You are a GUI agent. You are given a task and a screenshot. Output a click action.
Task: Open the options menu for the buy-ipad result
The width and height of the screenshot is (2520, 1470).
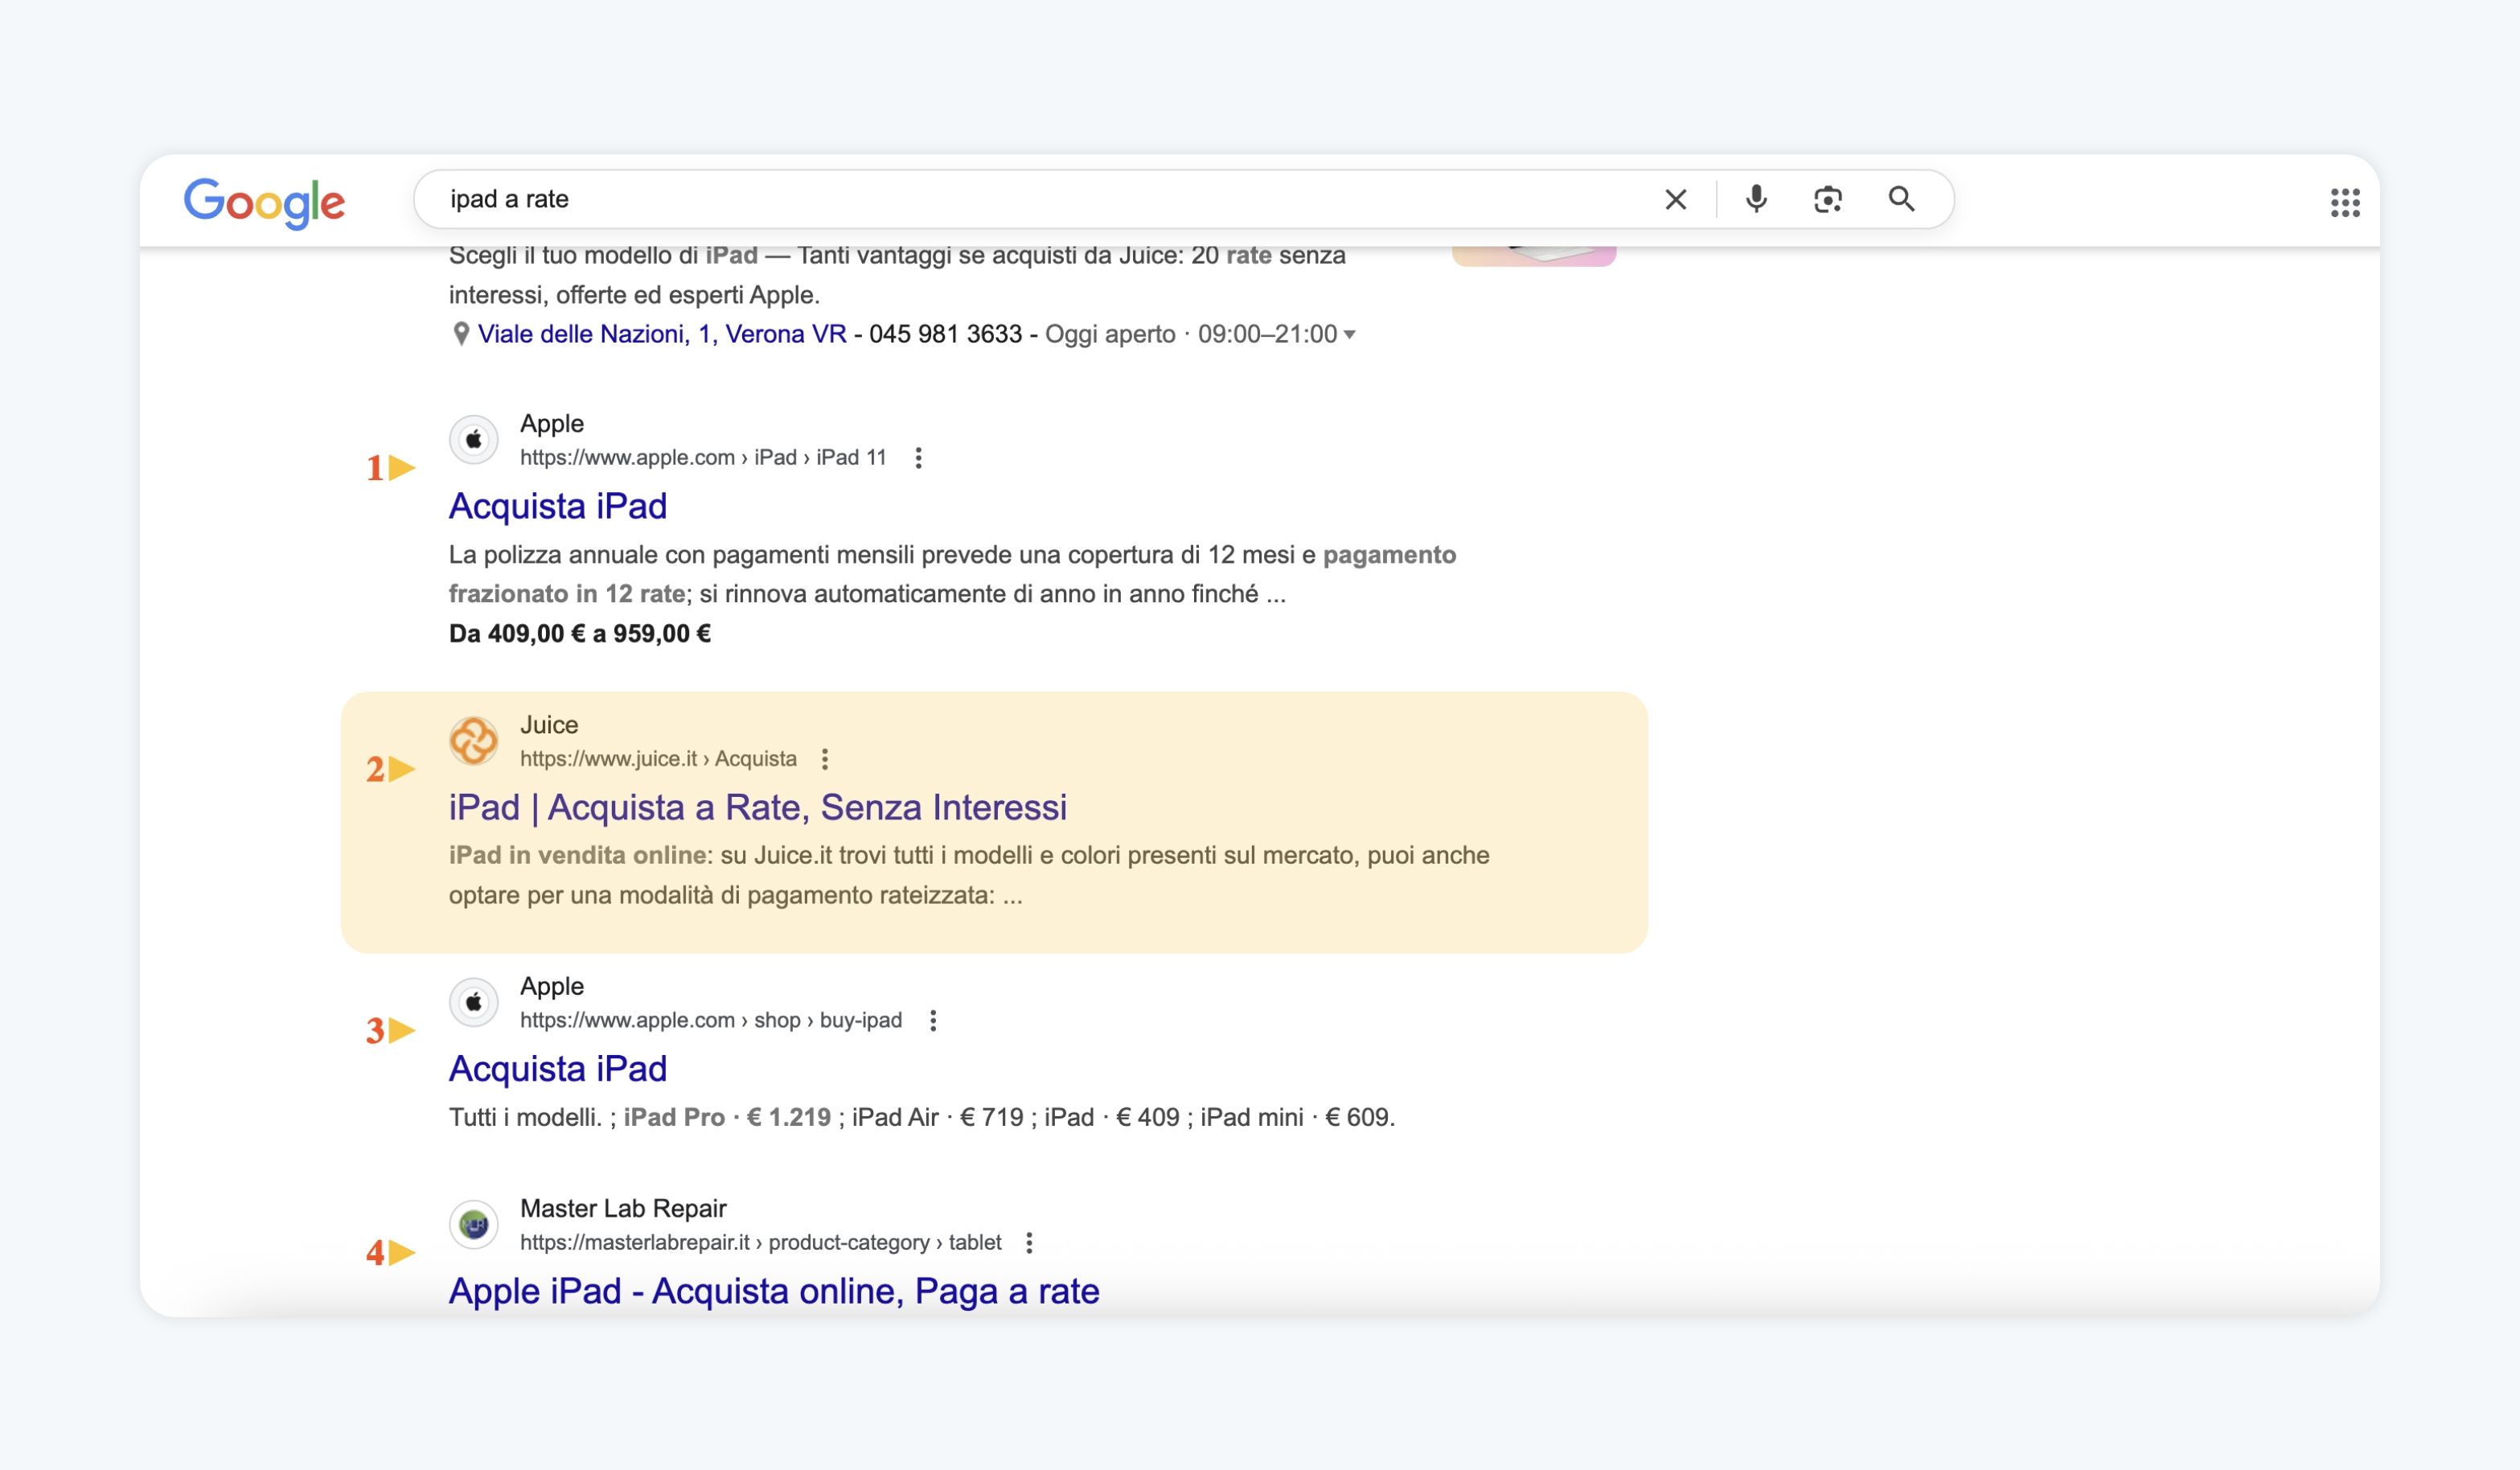[933, 1021]
